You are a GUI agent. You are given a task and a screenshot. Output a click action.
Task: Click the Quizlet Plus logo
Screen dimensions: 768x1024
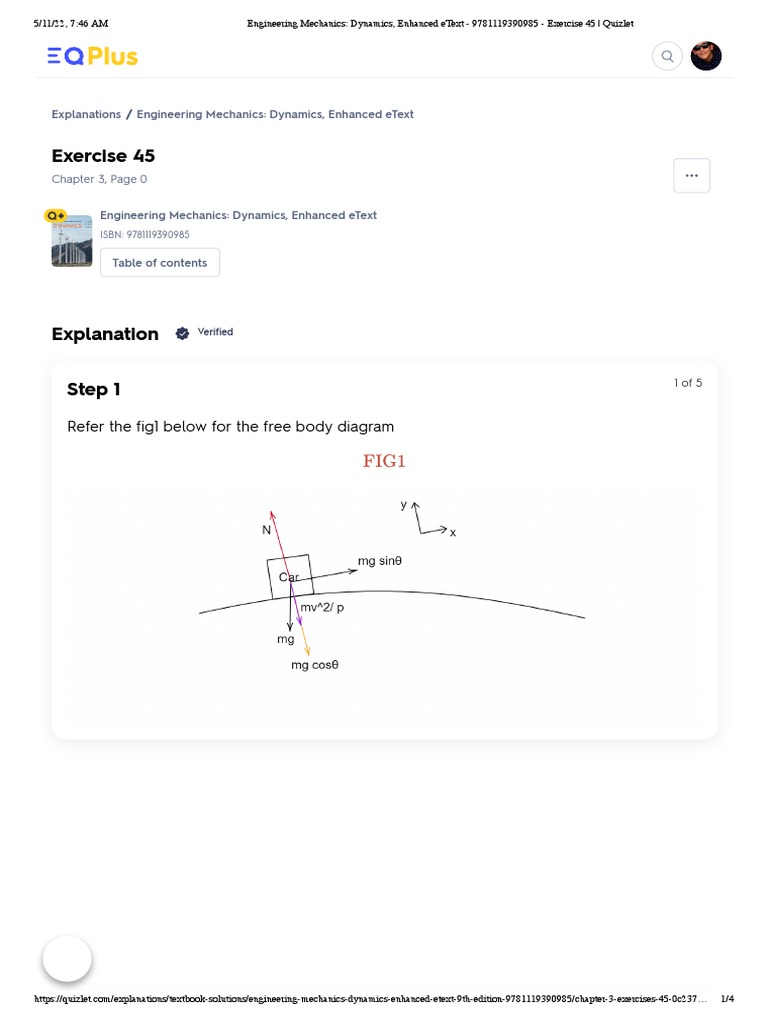pyautogui.click(x=92, y=56)
